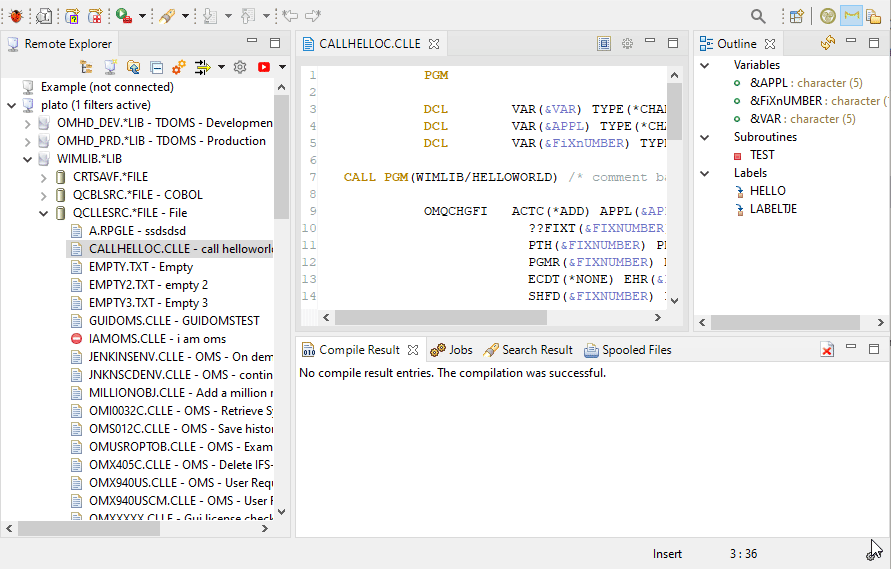
Task: Click the editor horizontal scrollbar thumb
Action: coord(440,317)
